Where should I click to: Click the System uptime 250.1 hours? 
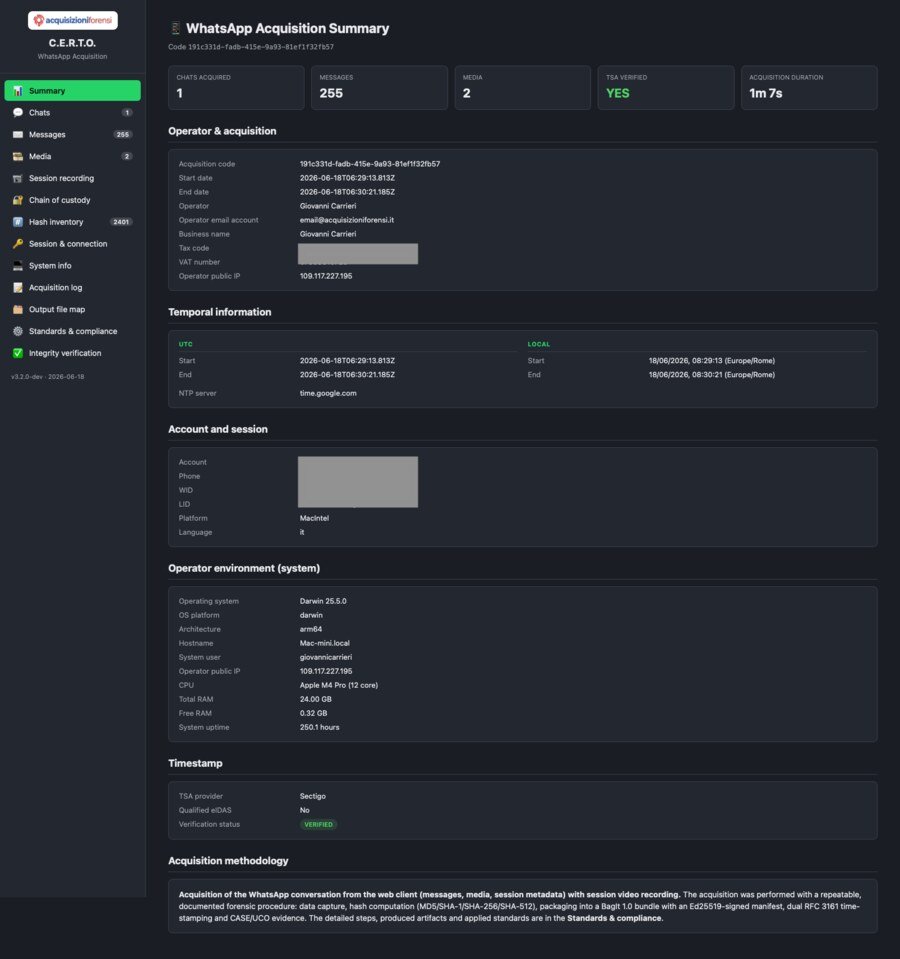tap(319, 728)
